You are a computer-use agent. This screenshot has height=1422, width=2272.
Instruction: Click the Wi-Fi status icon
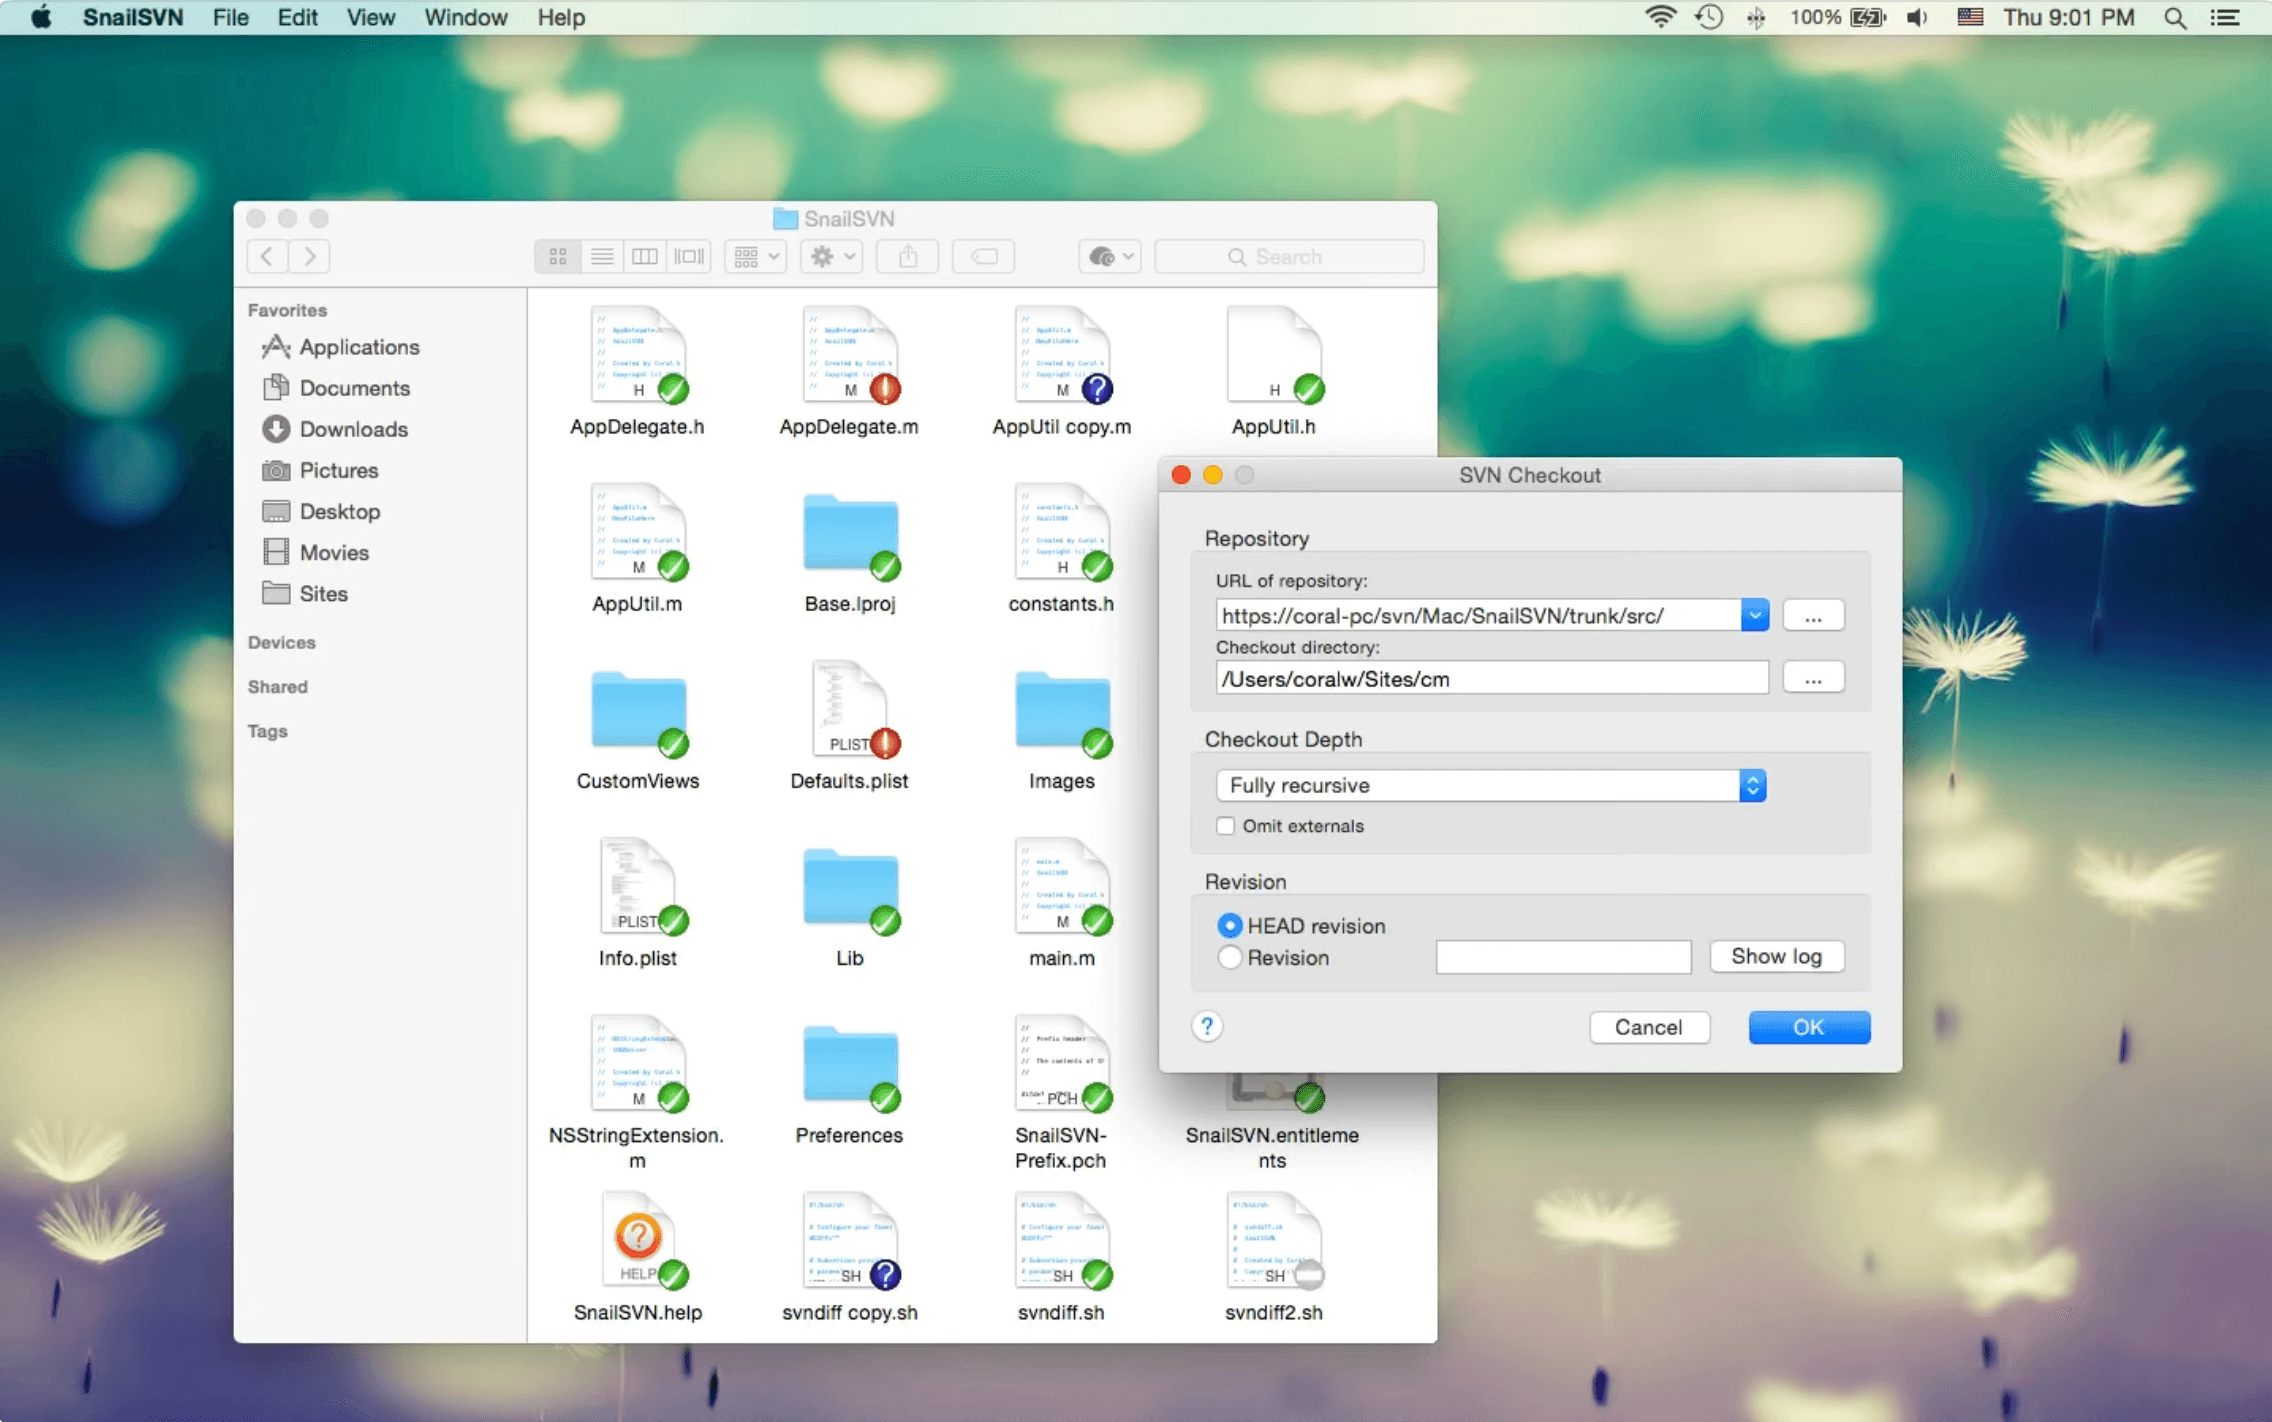pos(1661,17)
